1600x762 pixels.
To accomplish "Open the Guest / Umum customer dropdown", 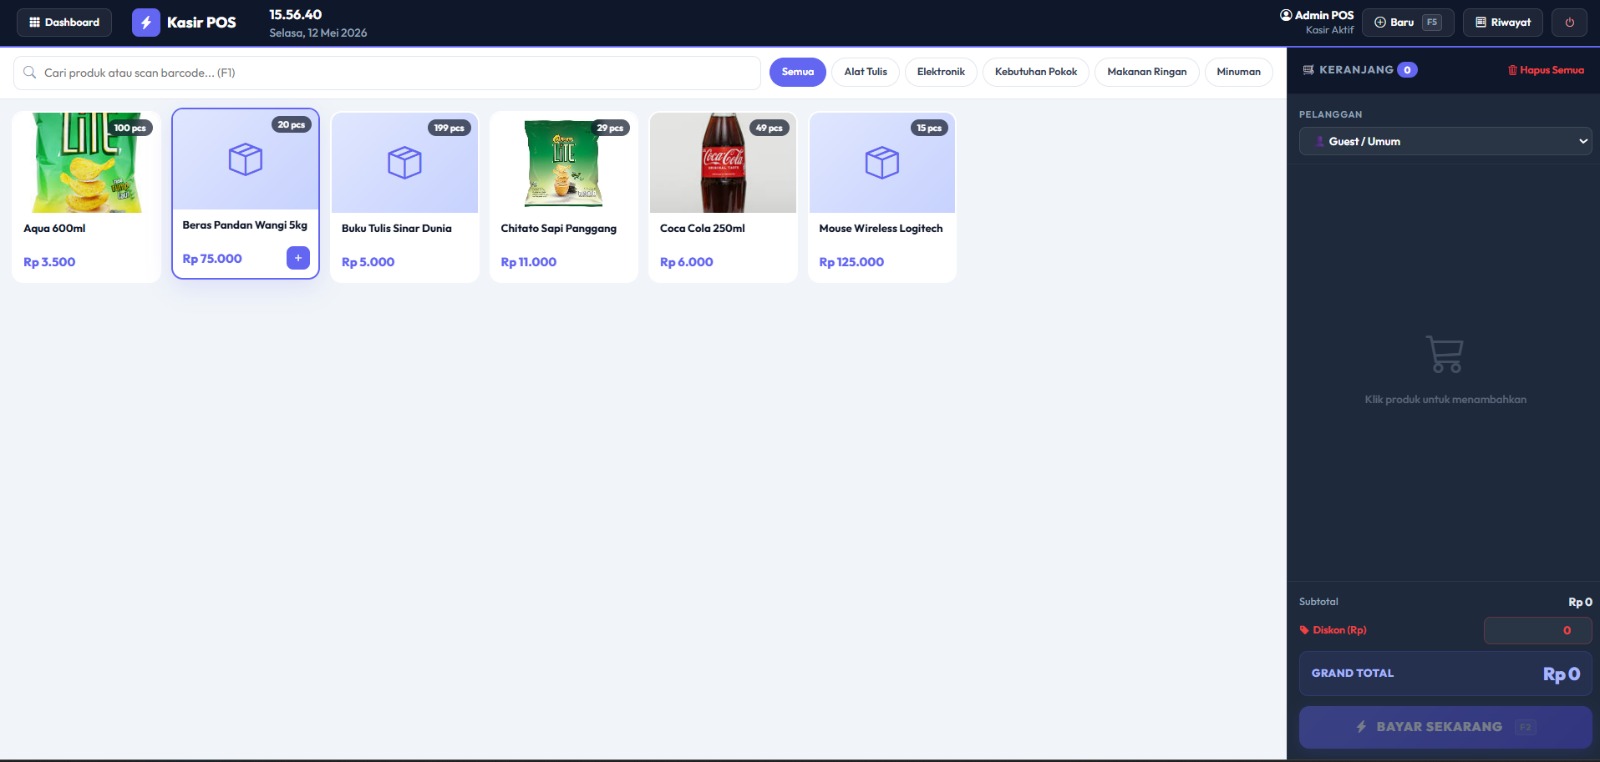I will [x=1445, y=141].
